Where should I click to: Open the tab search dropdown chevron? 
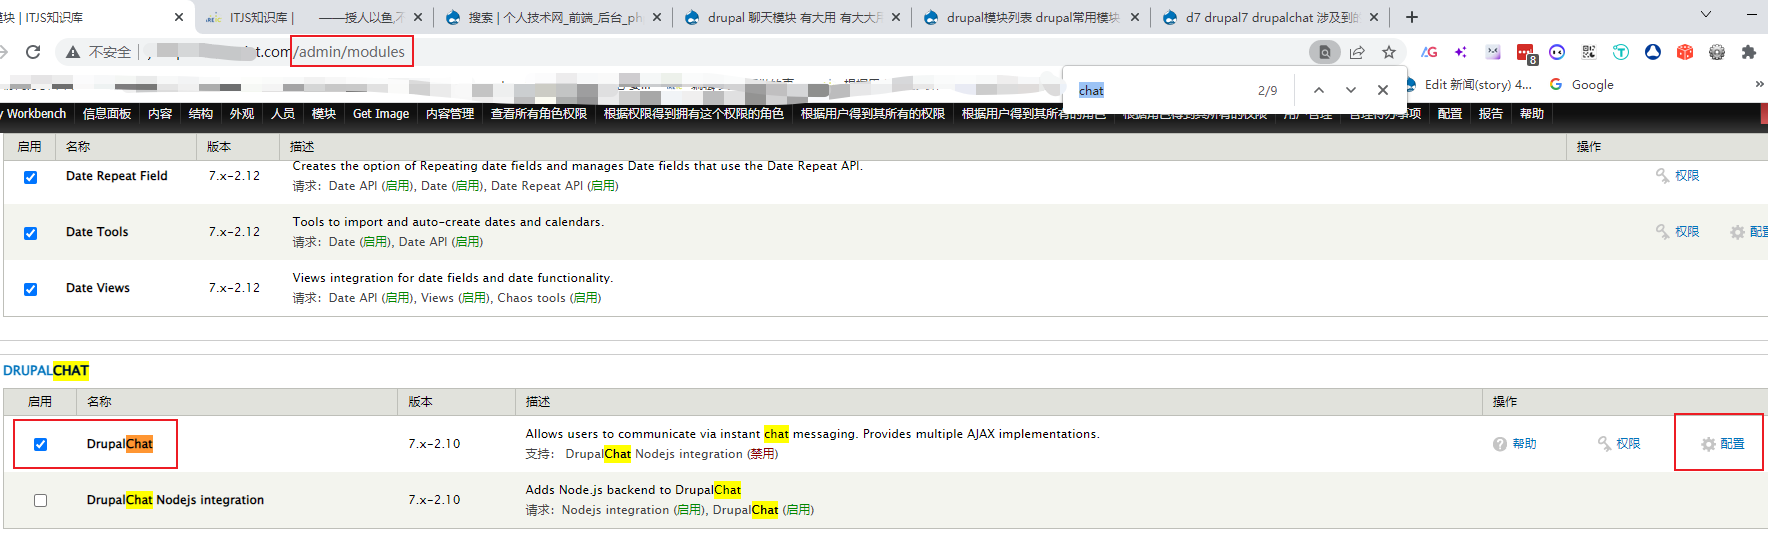1706,14
